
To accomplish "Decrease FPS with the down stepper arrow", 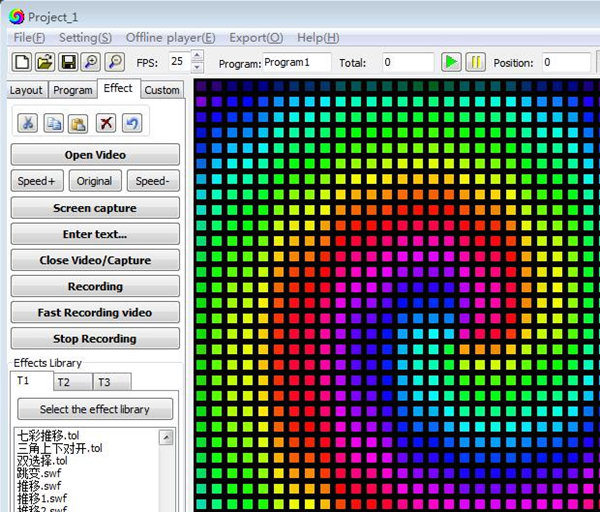I will coord(197,67).
